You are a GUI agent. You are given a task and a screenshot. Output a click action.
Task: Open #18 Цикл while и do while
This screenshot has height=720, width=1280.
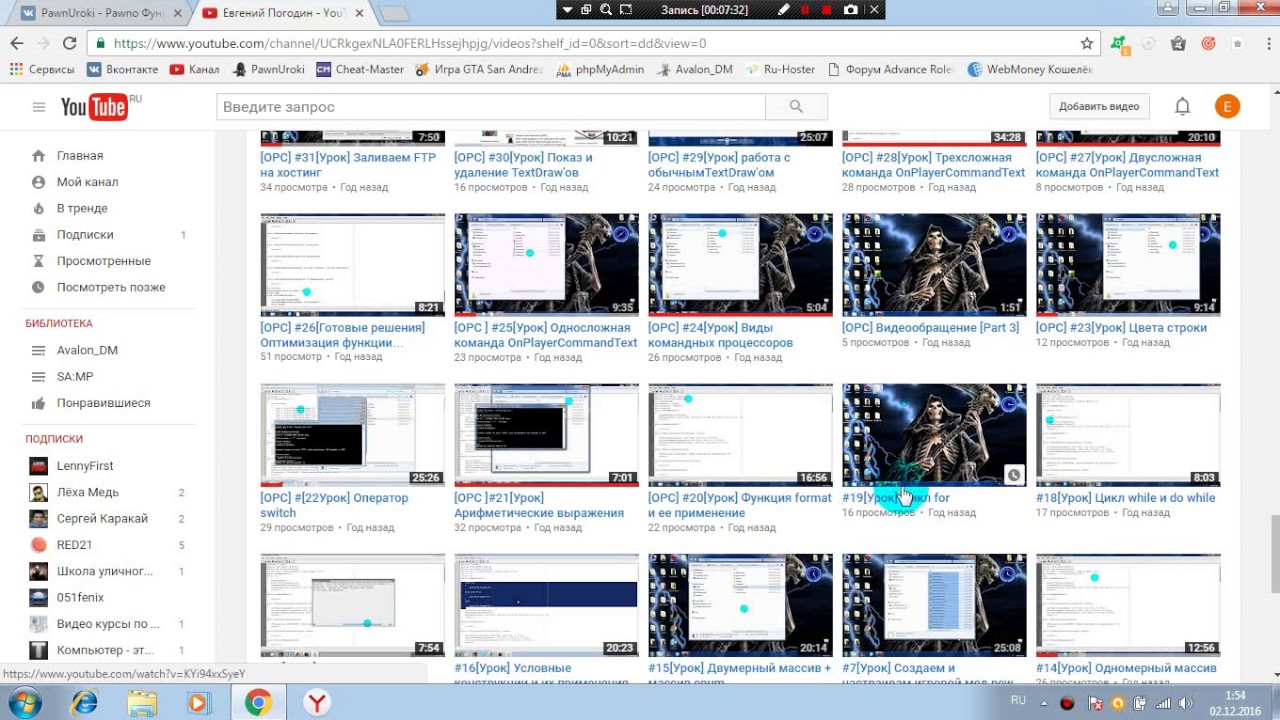click(x=1126, y=498)
